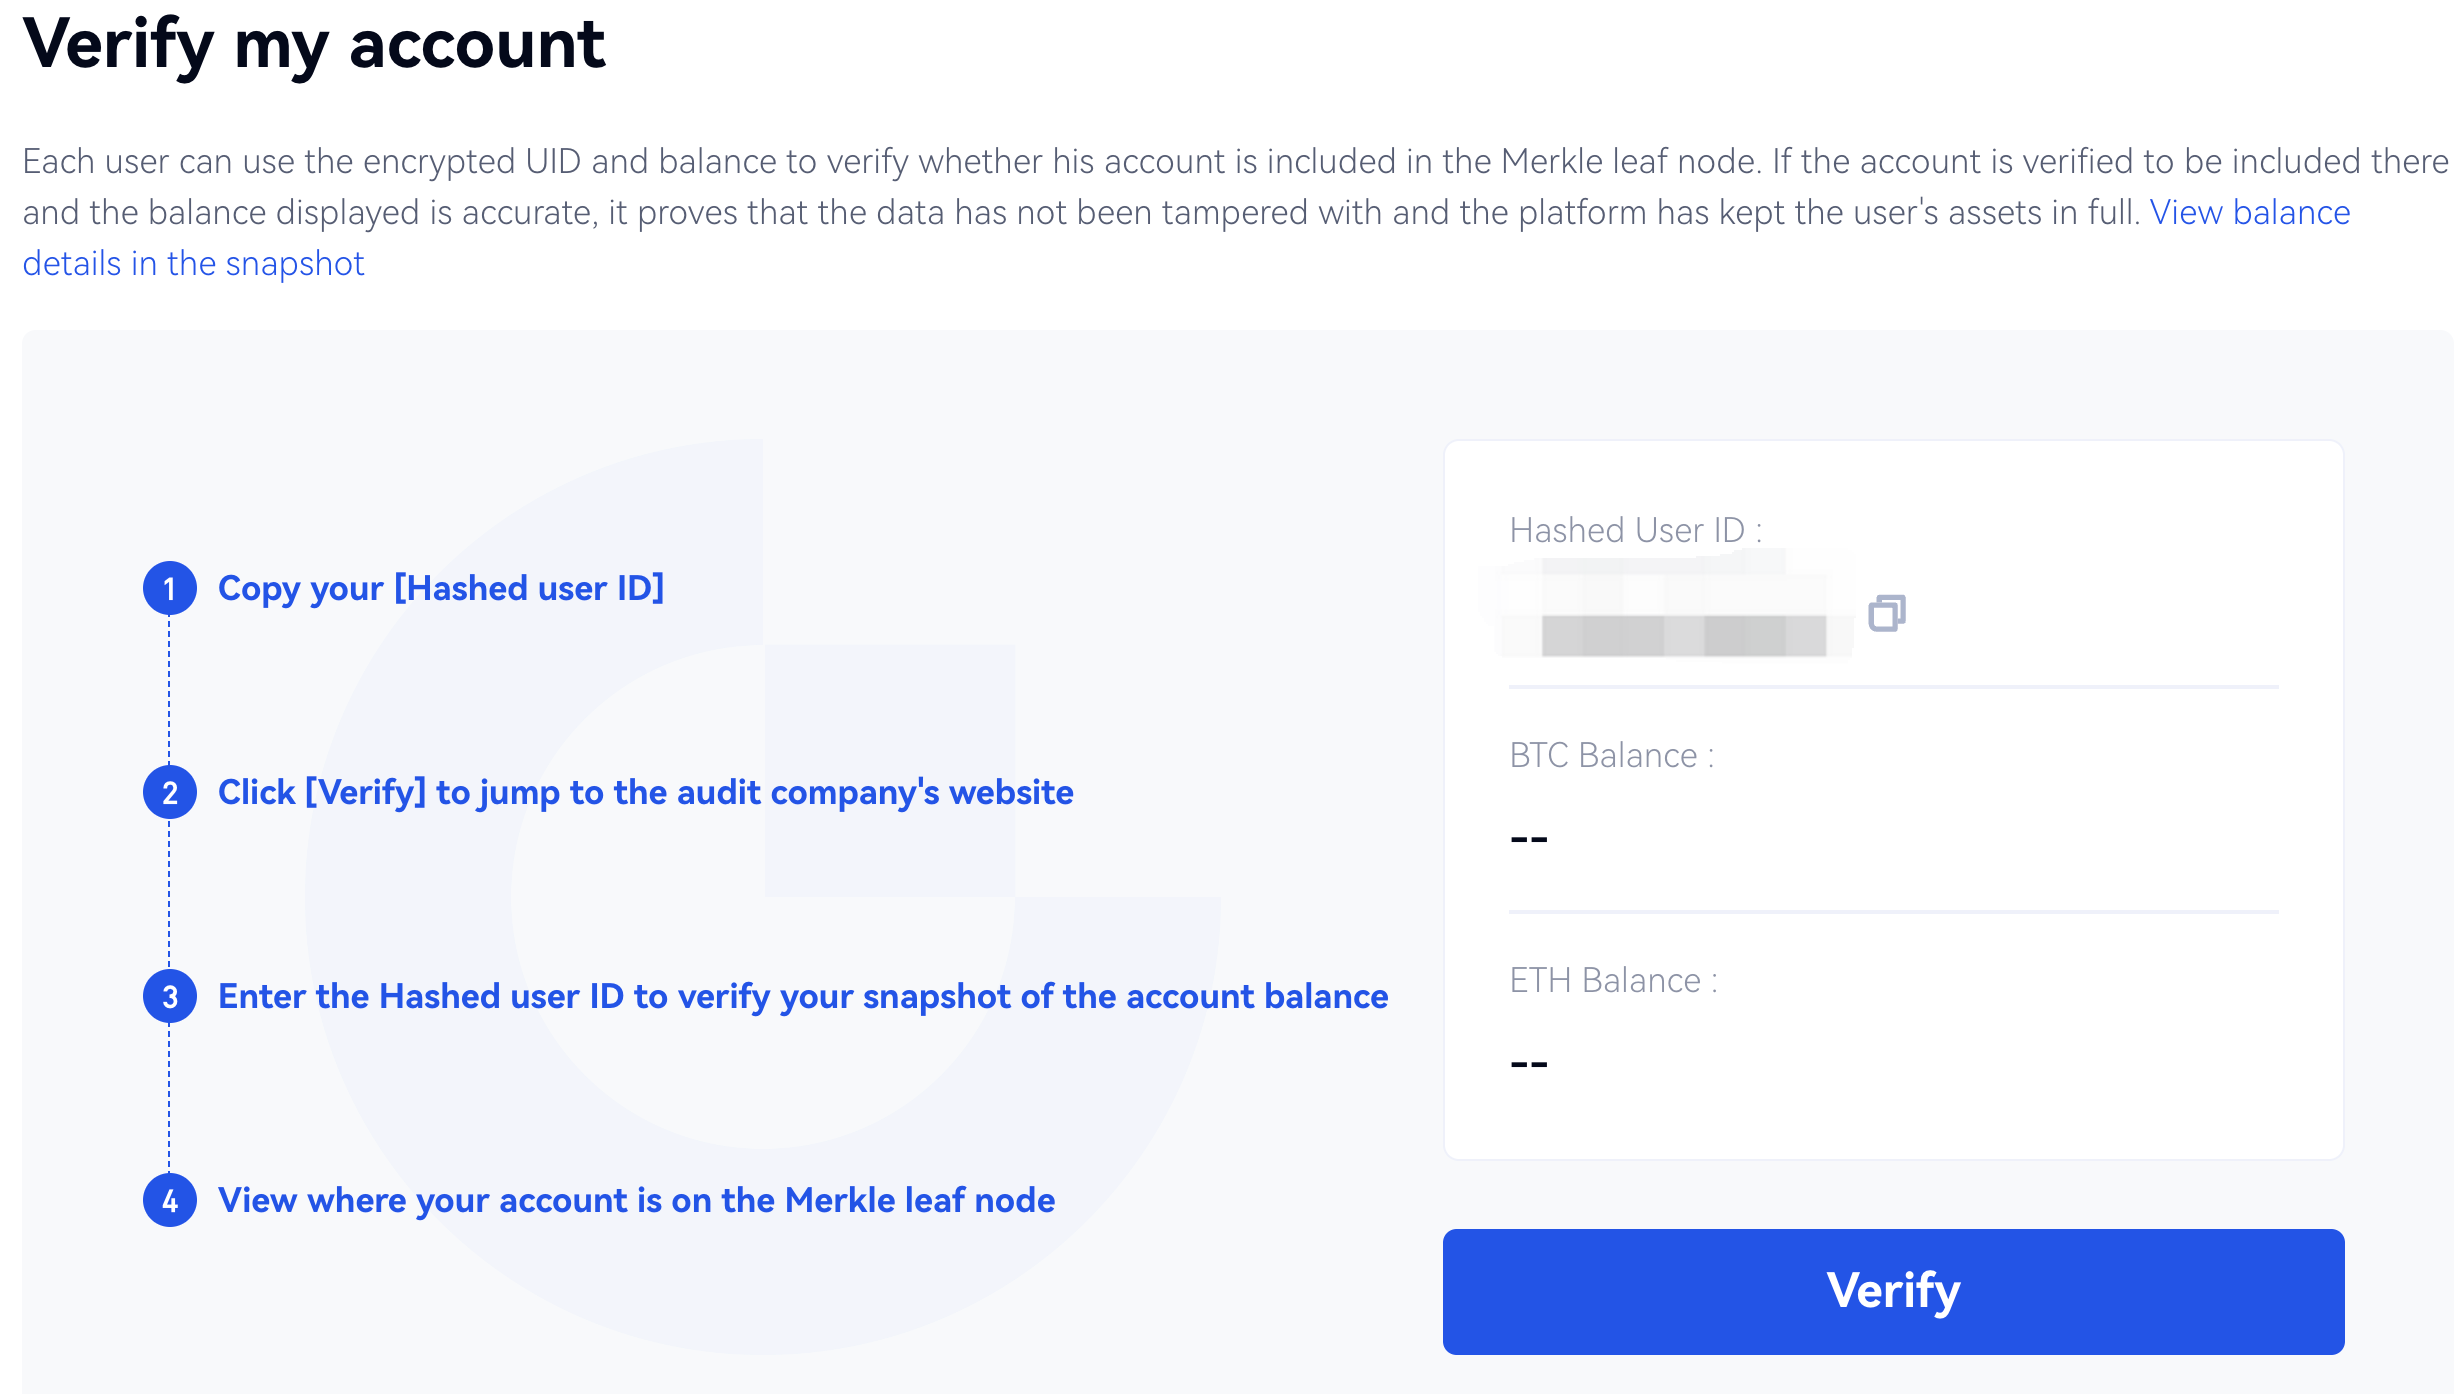Click the step 1 number circle
2464x1394 pixels.
point(170,588)
